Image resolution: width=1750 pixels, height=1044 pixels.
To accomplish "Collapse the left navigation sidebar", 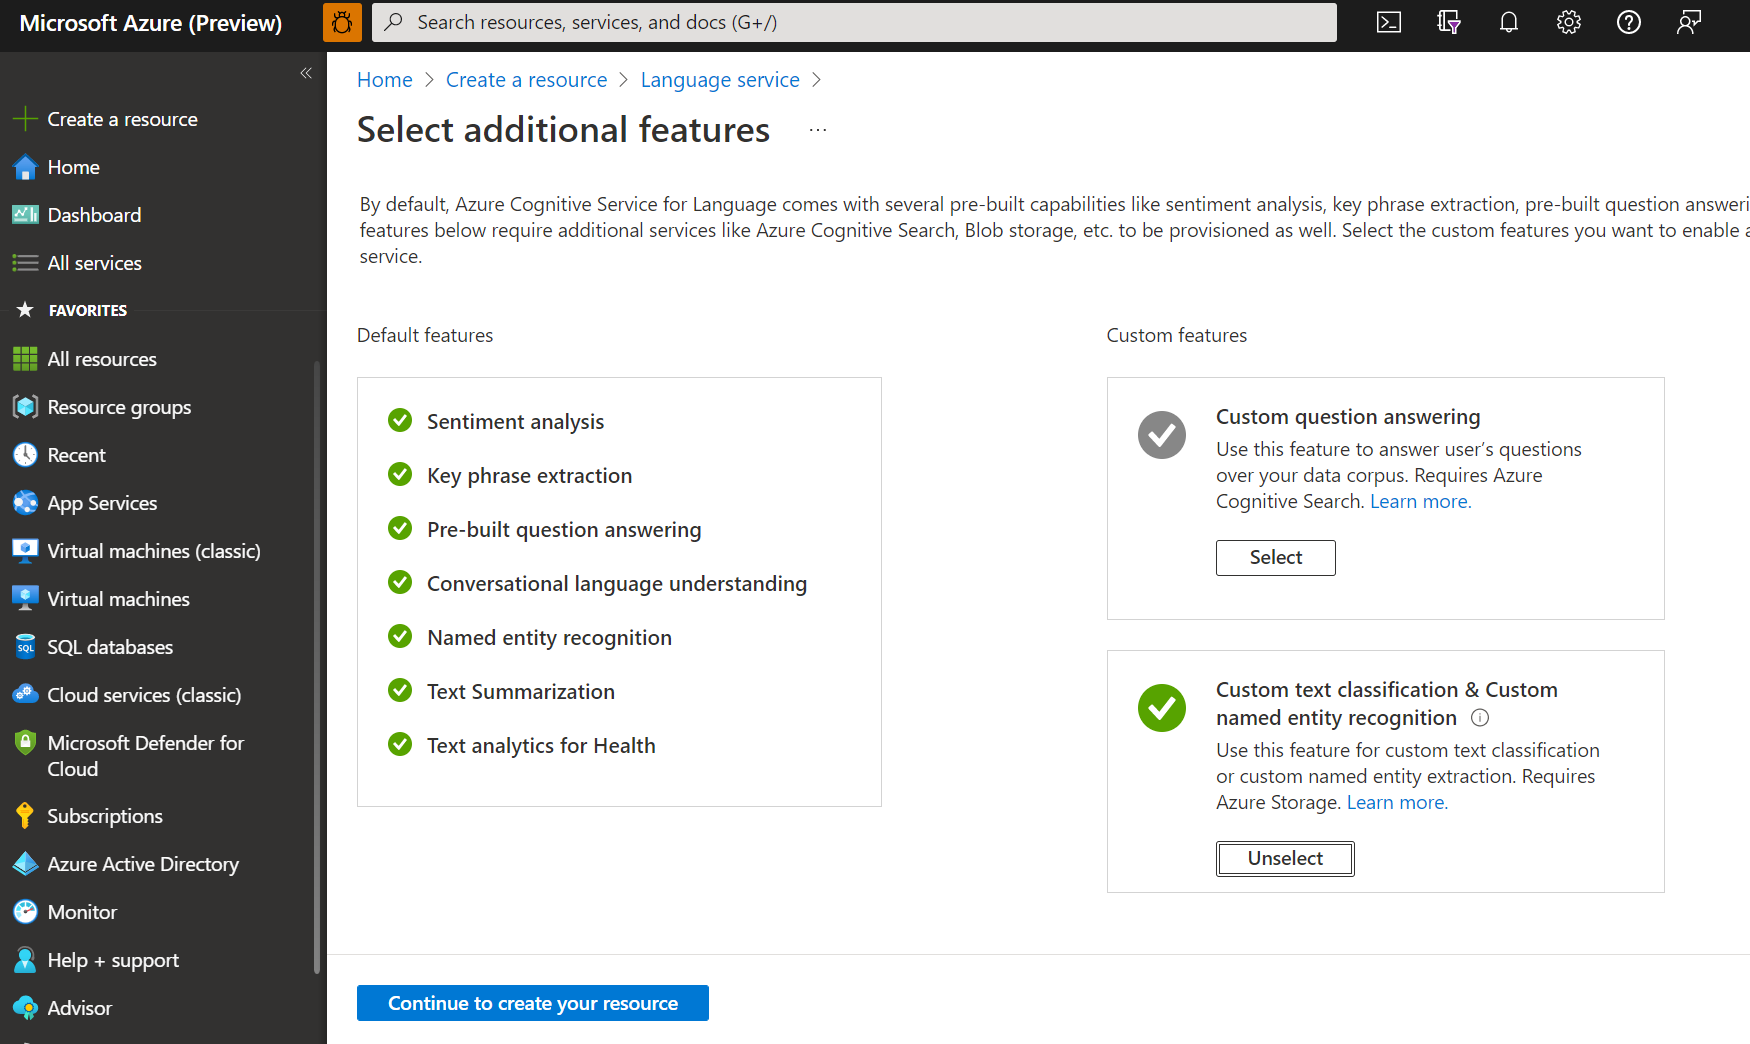I will click(x=306, y=73).
